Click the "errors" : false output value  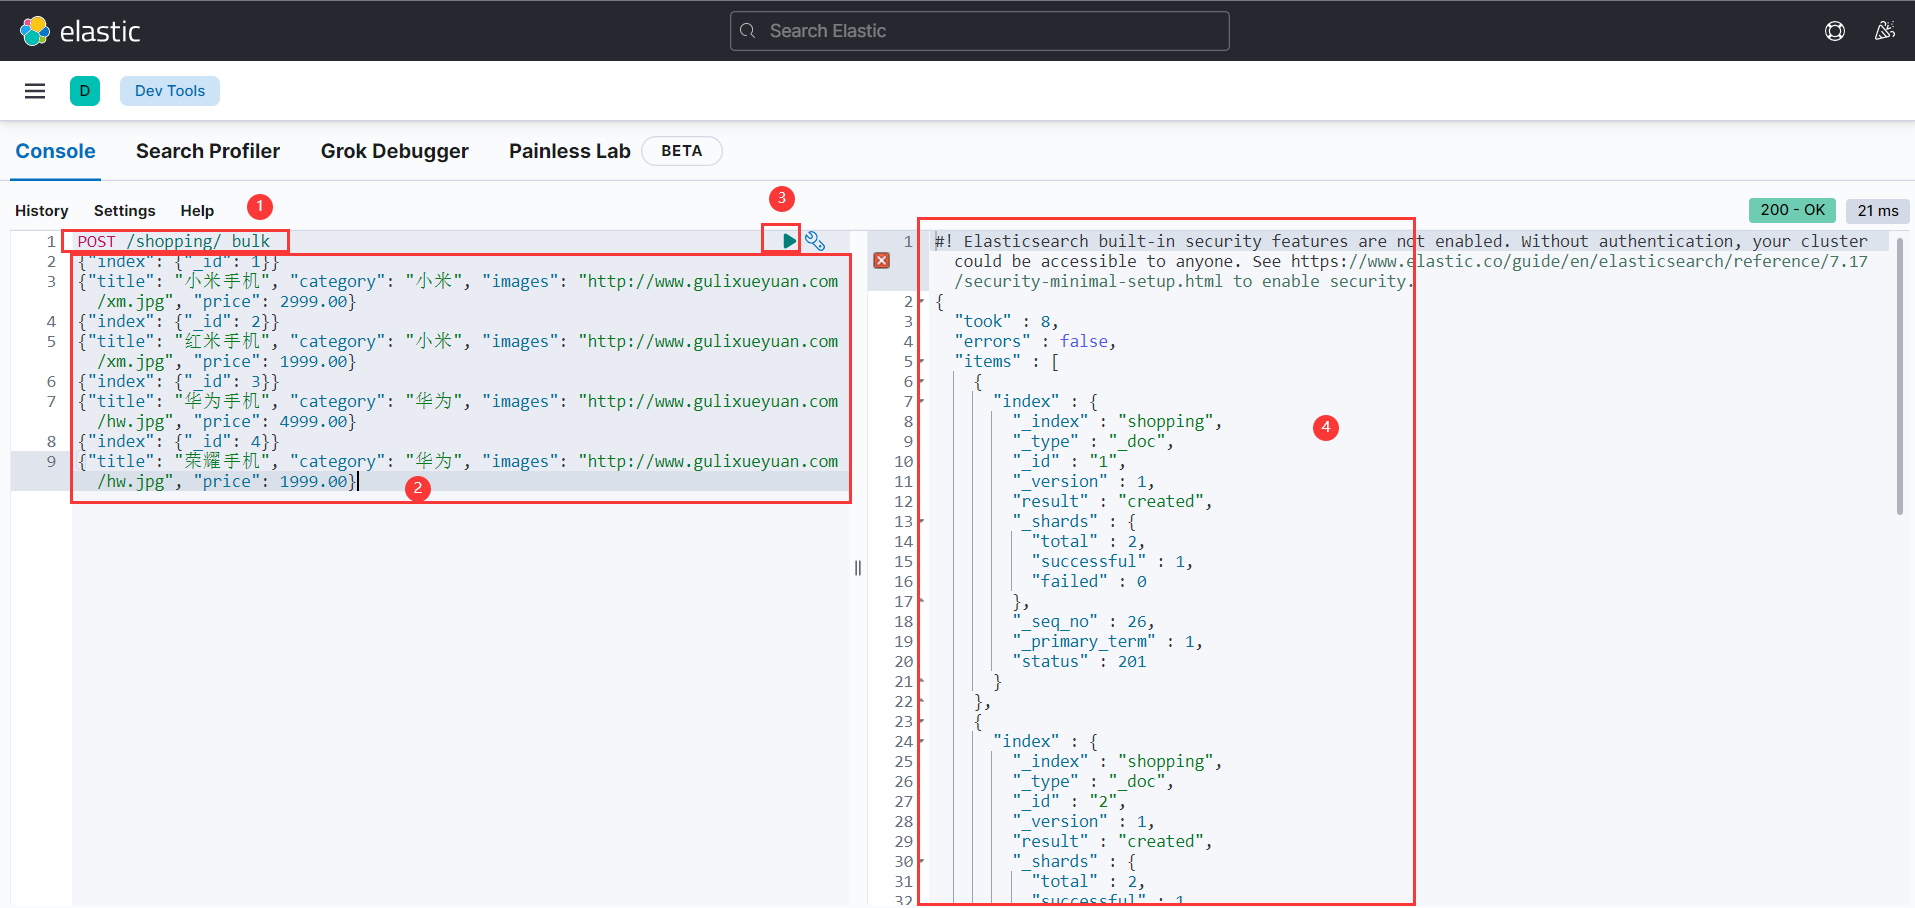(1084, 341)
